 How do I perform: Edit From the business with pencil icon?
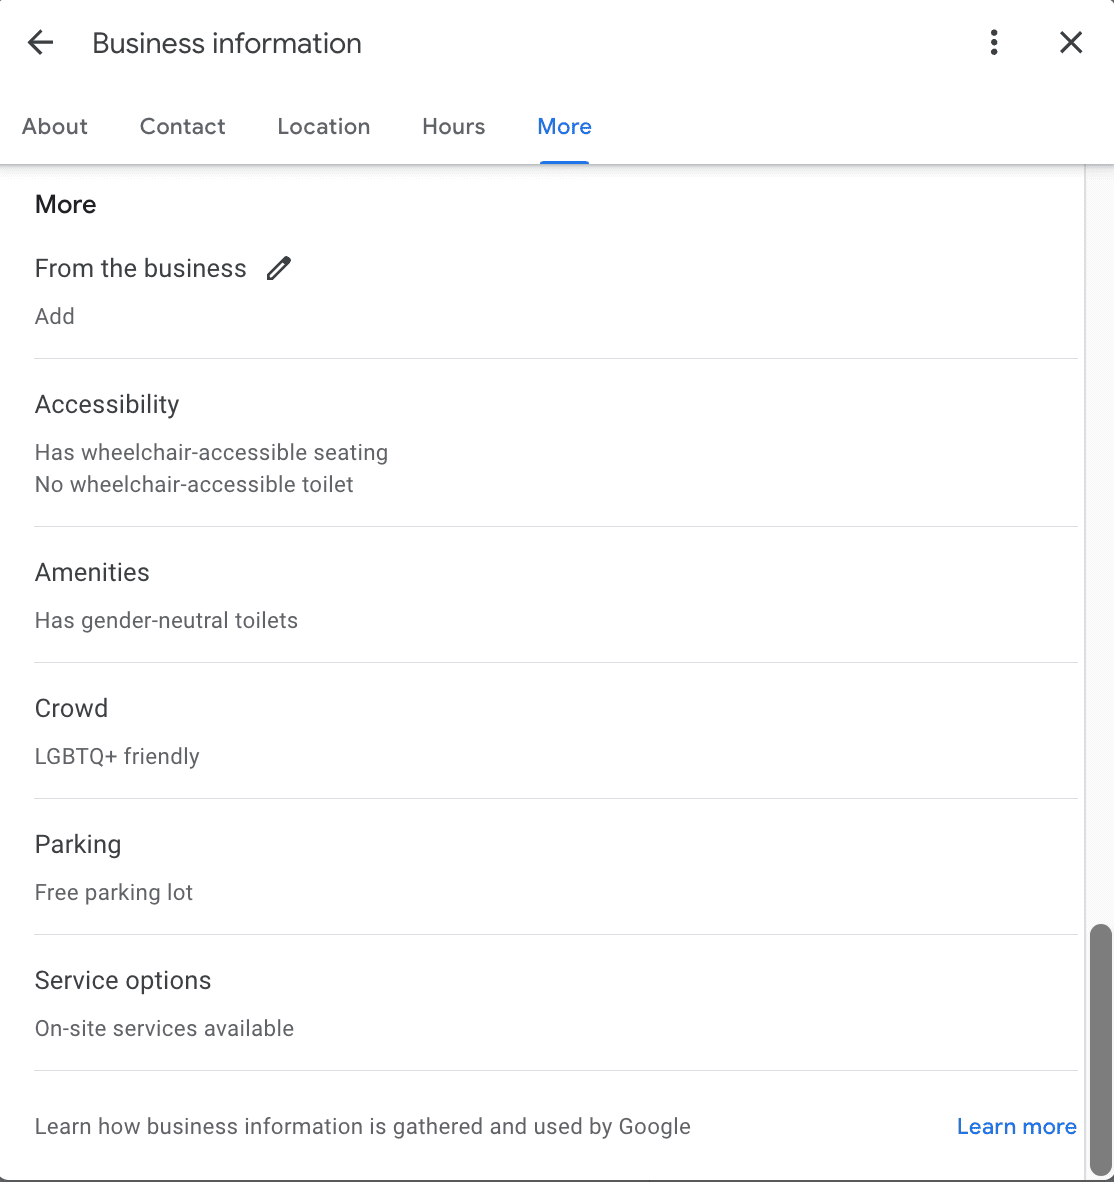click(x=279, y=268)
